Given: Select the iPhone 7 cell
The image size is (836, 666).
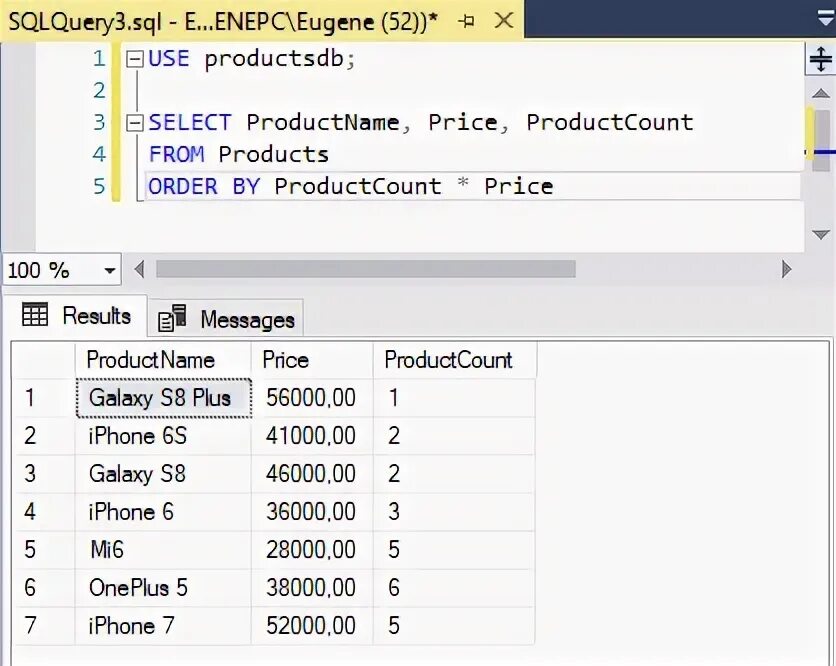Looking at the screenshot, I should tap(163, 625).
